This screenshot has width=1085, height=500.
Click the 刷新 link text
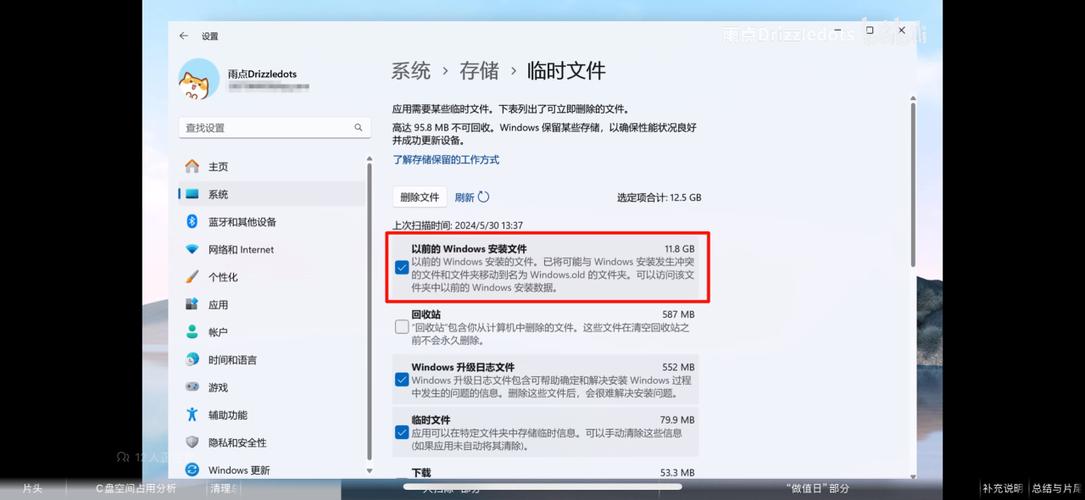(464, 197)
